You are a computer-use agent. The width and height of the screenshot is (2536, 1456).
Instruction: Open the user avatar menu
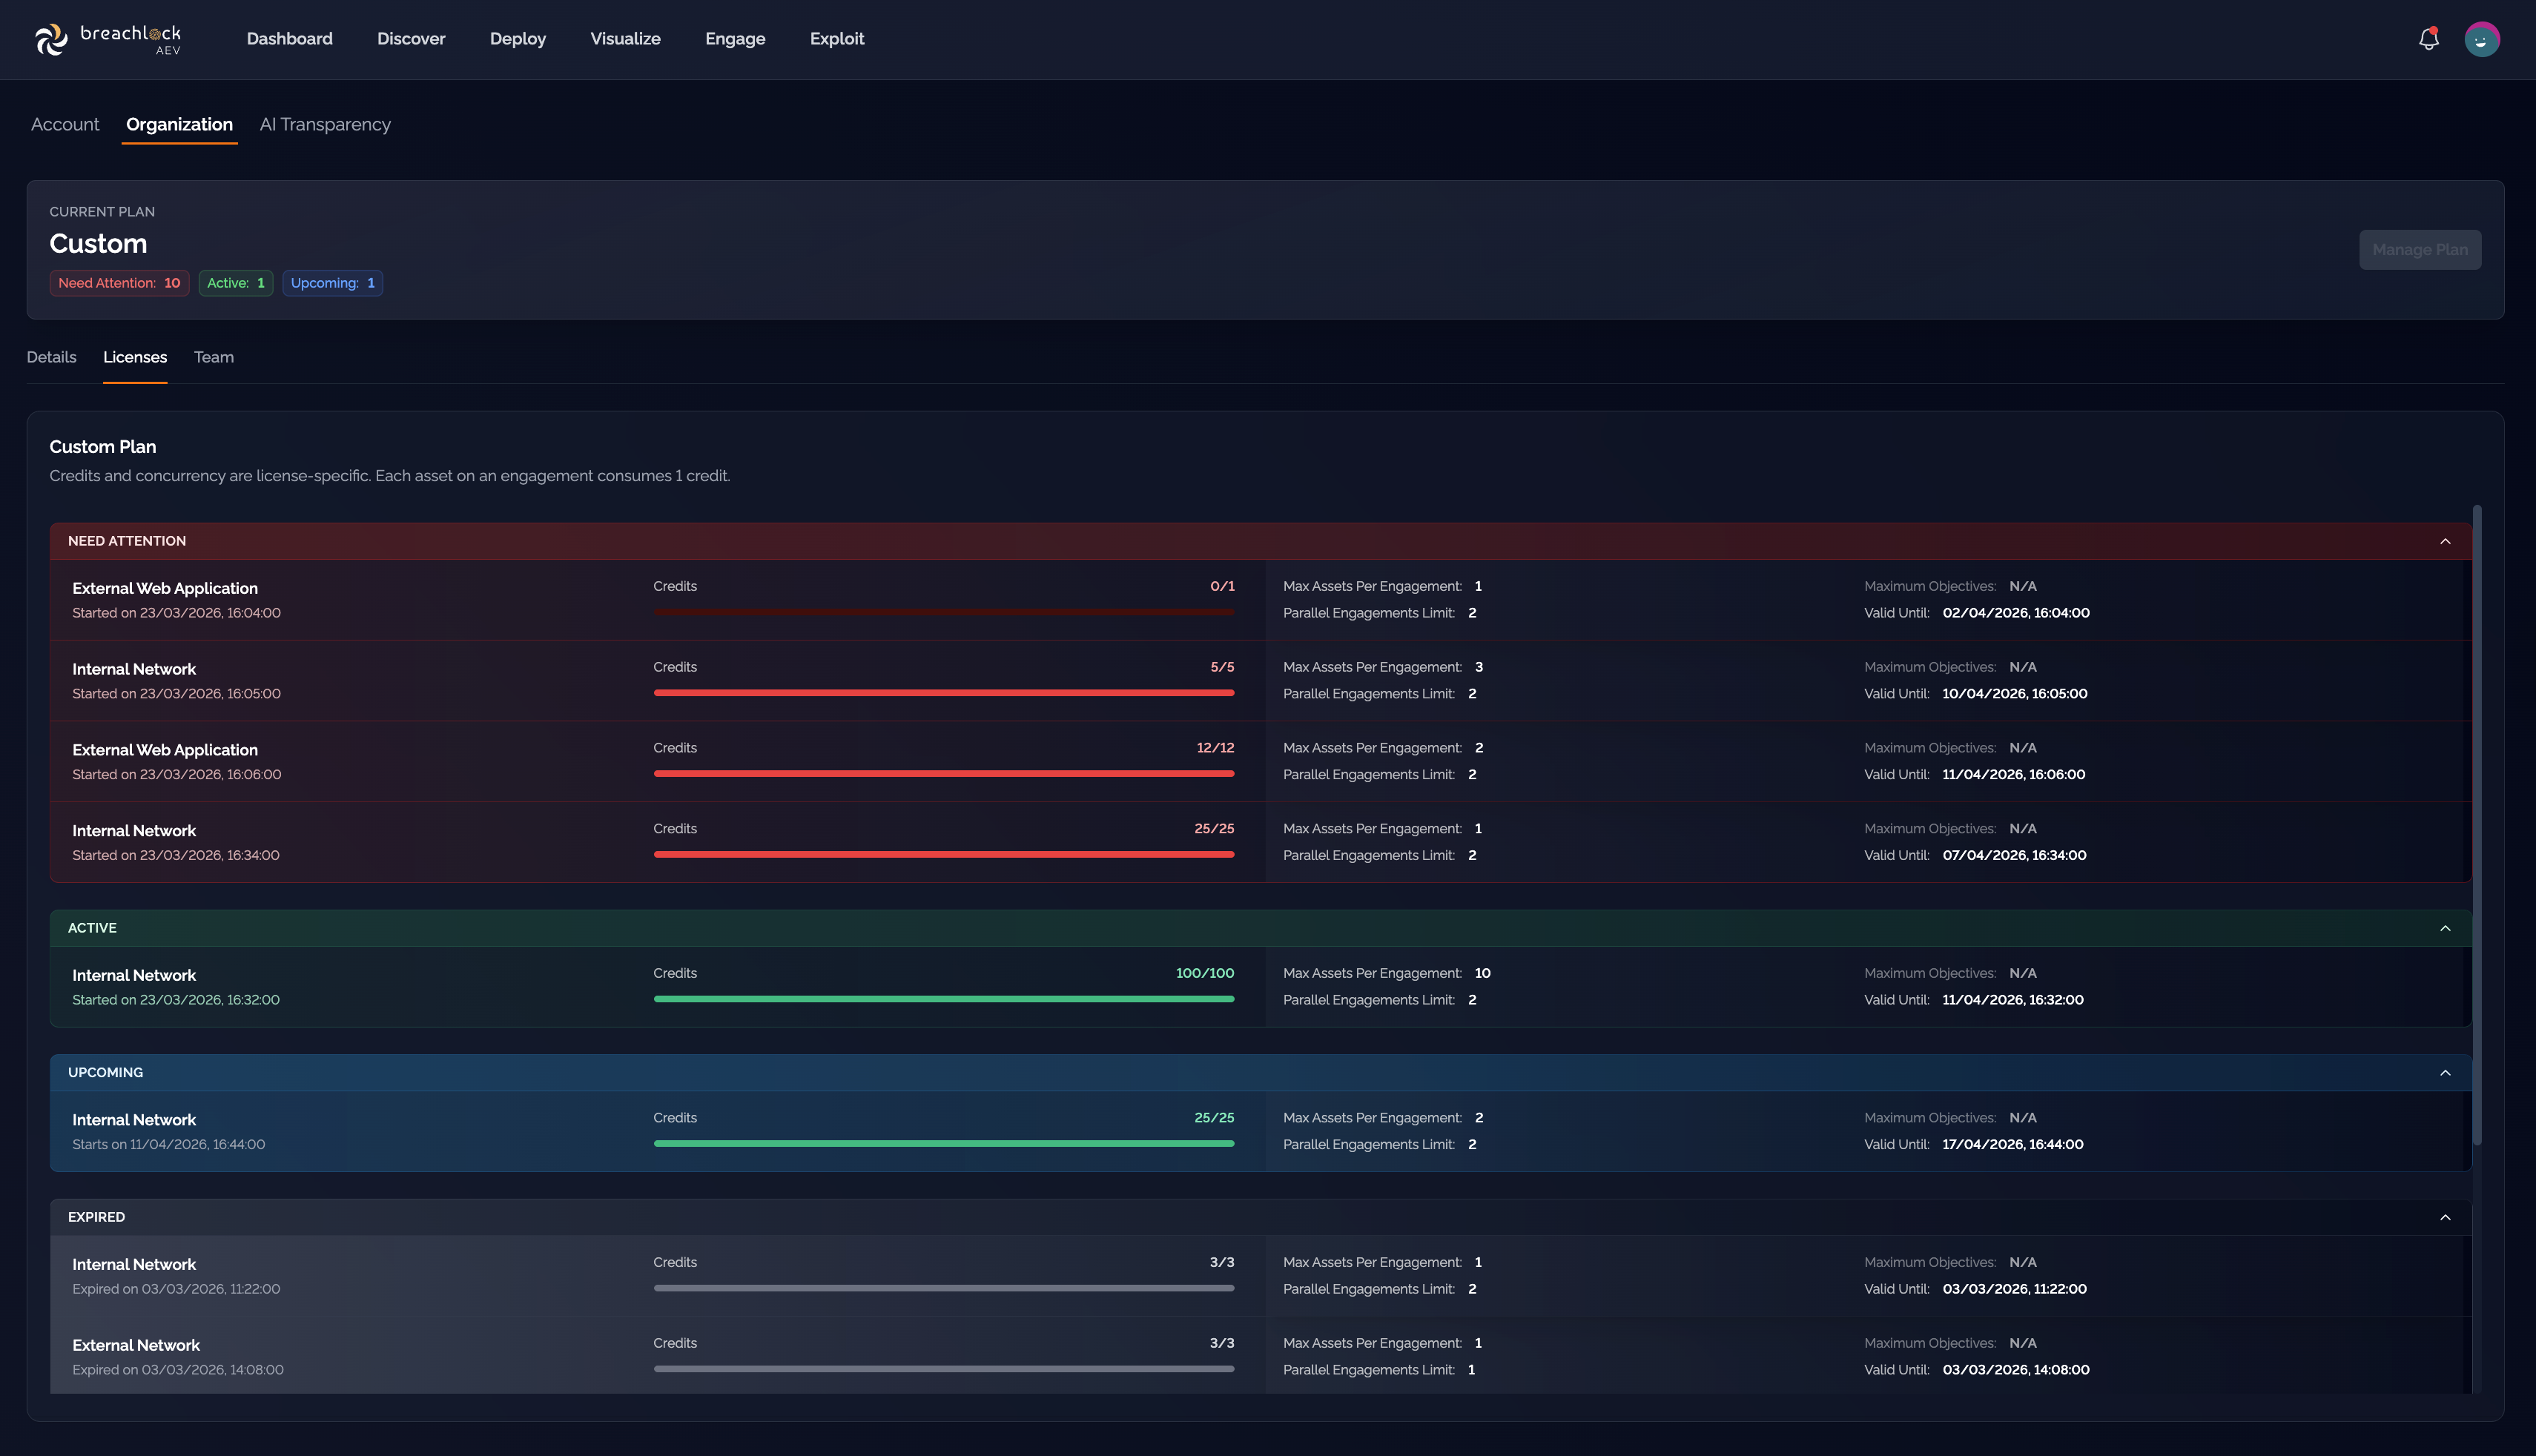[2481, 39]
